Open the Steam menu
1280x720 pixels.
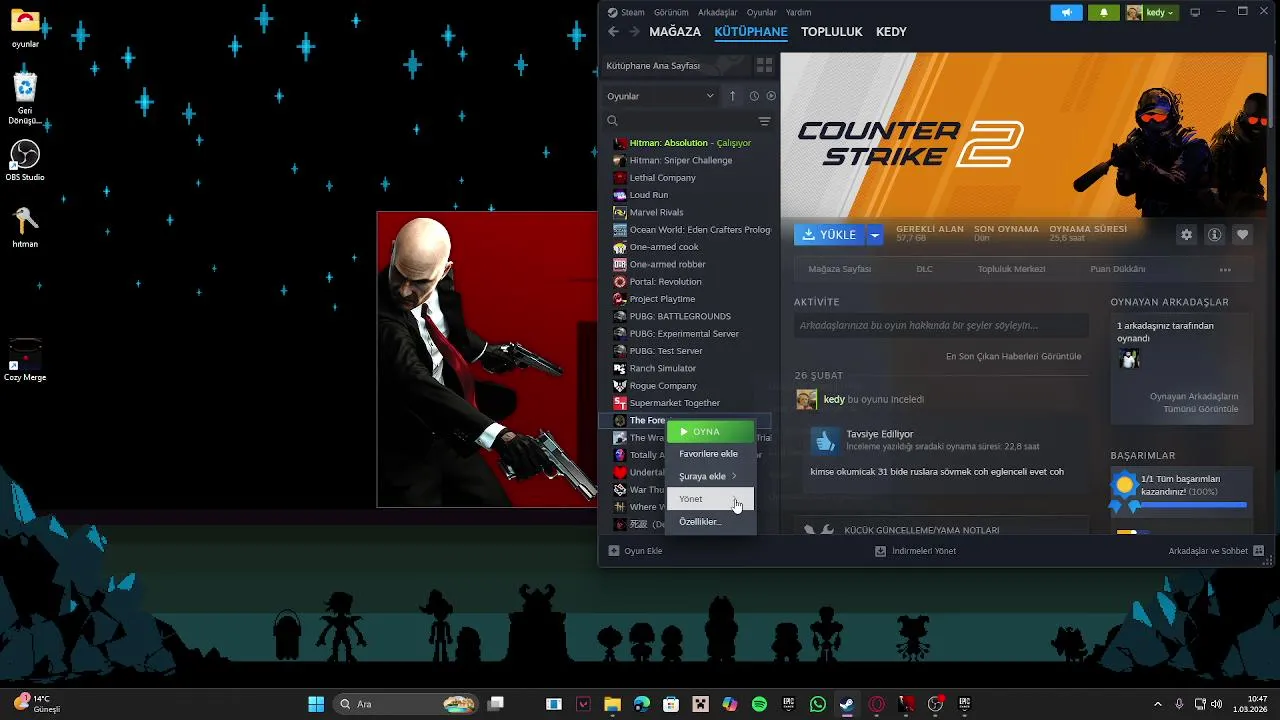coord(626,13)
